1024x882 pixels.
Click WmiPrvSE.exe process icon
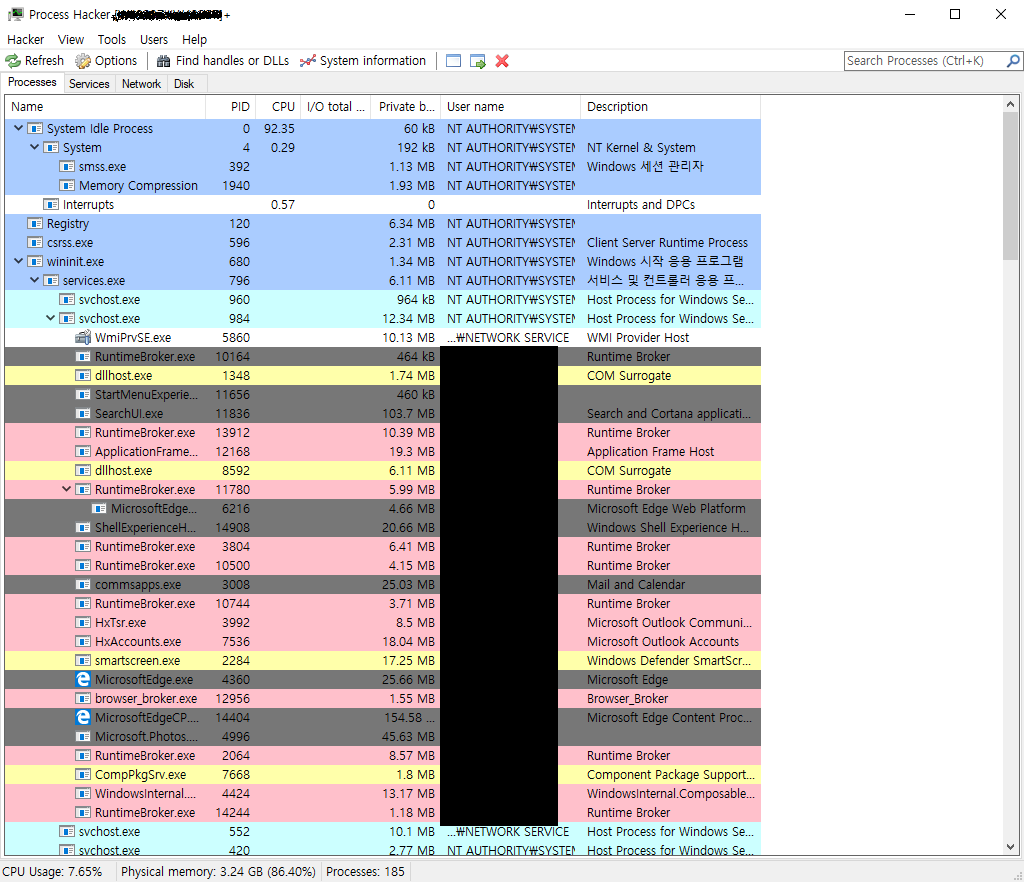point(83,338)
